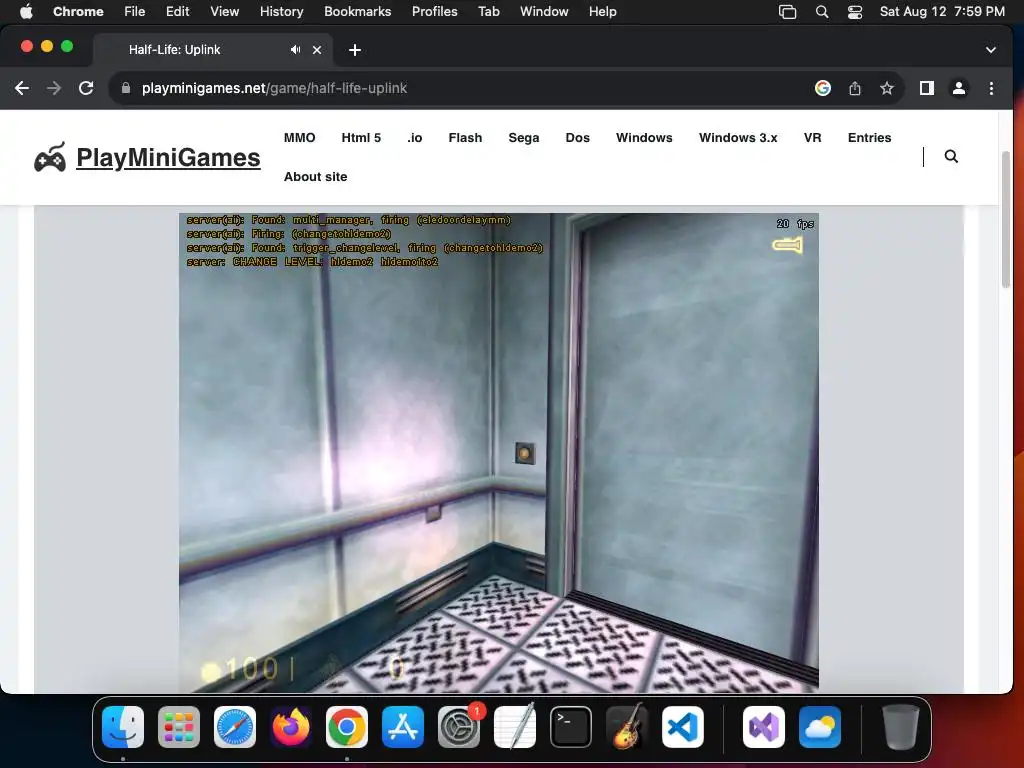Toggle Chrome side panel icon
The height and width of the screenshot is (768, 1024).
pos(927,88)
